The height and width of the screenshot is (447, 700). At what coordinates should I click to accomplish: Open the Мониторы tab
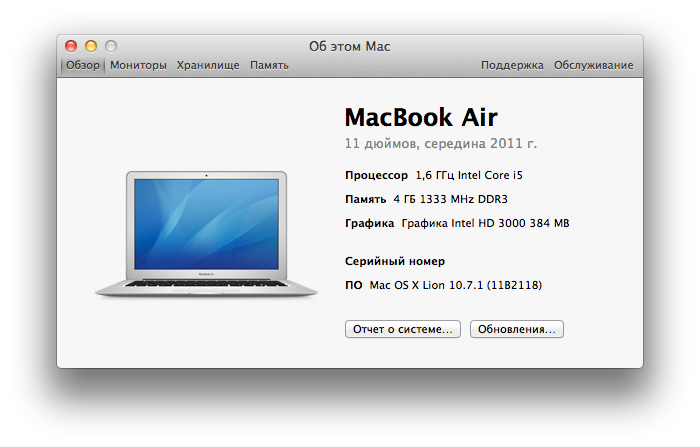point(138,65)
